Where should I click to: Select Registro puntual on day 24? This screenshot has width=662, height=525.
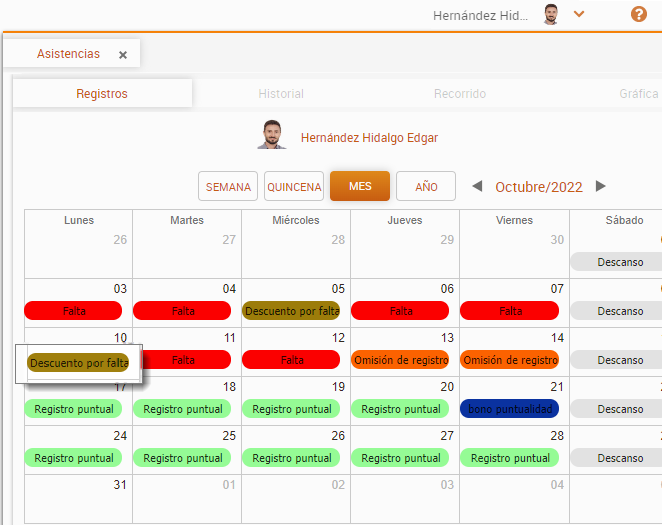(x=73, y=458)
